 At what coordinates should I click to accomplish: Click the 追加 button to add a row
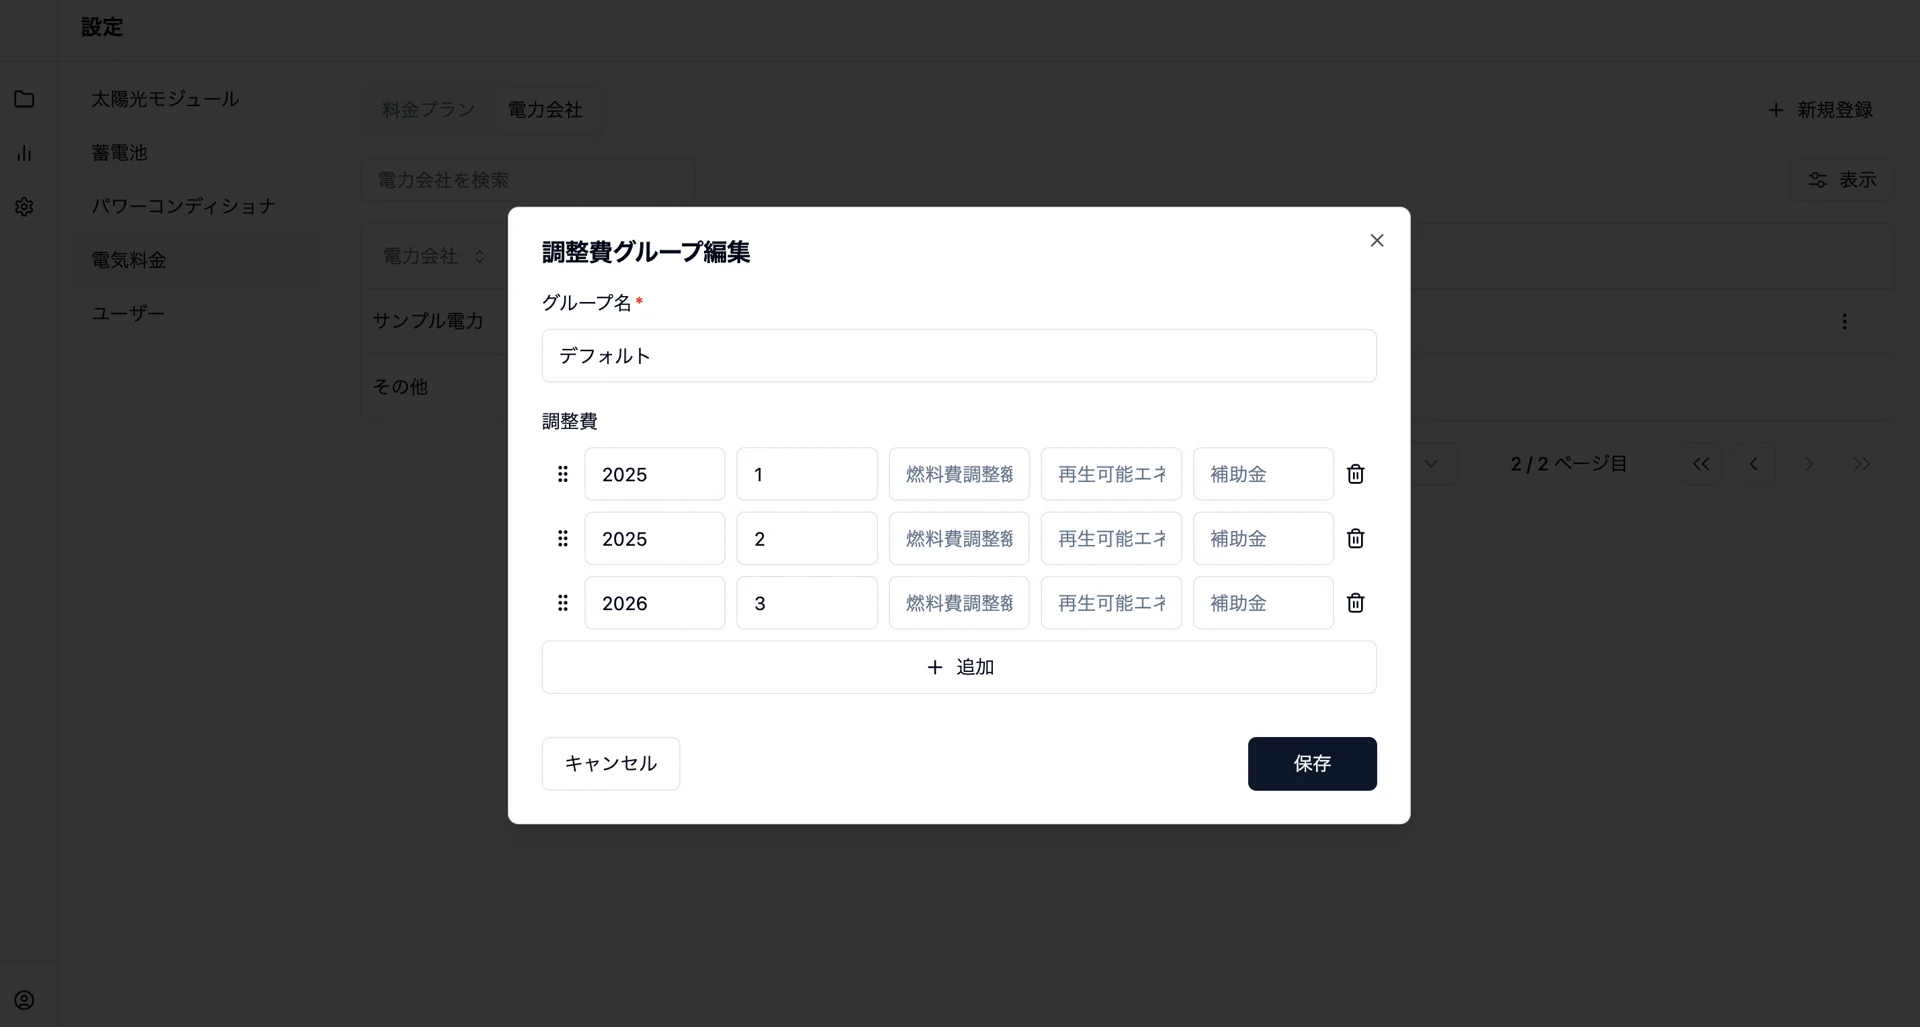tap(959, 667)
